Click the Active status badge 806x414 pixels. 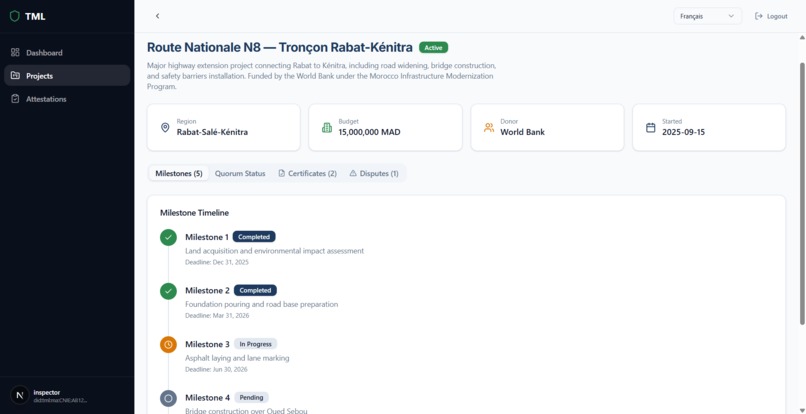433,47
